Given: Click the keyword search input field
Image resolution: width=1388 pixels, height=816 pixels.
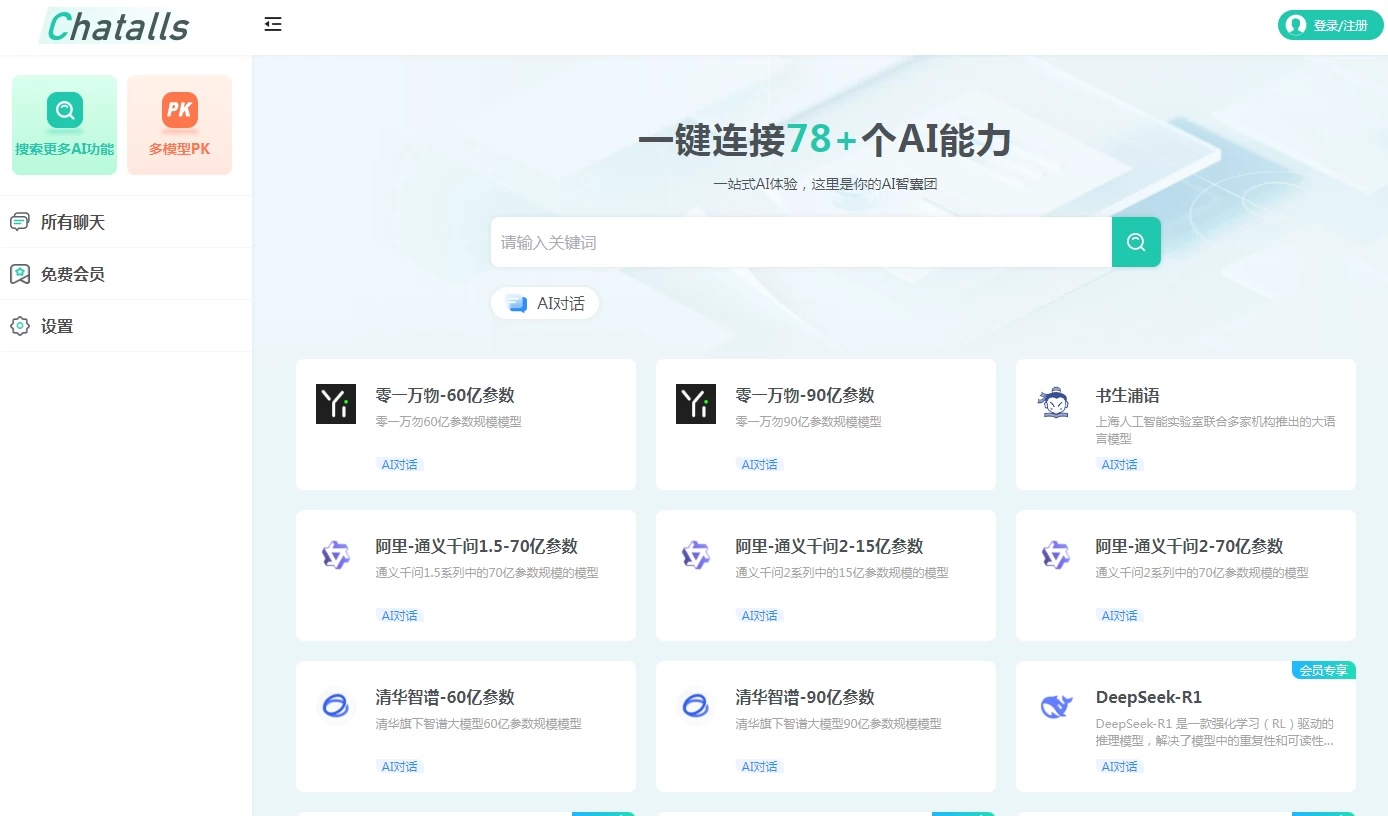Looking at the screenshot, I should [x=800, y=242].
